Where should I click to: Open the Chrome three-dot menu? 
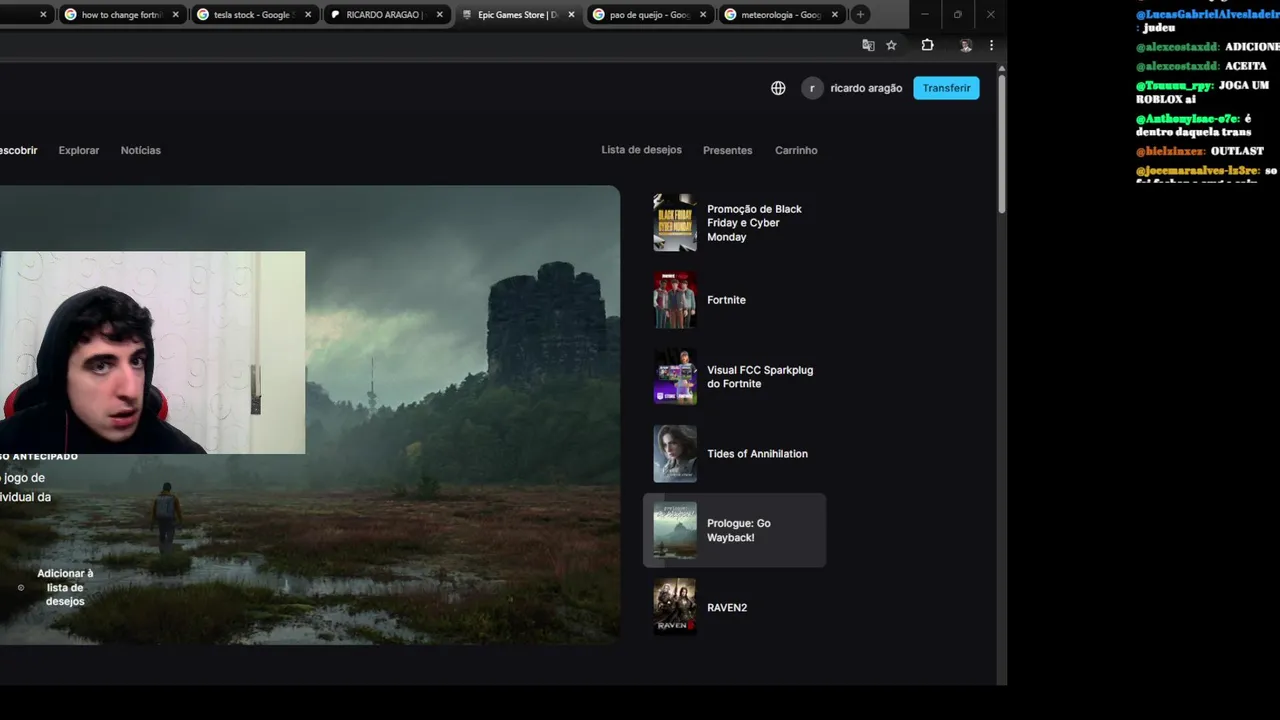coord(991,45)
